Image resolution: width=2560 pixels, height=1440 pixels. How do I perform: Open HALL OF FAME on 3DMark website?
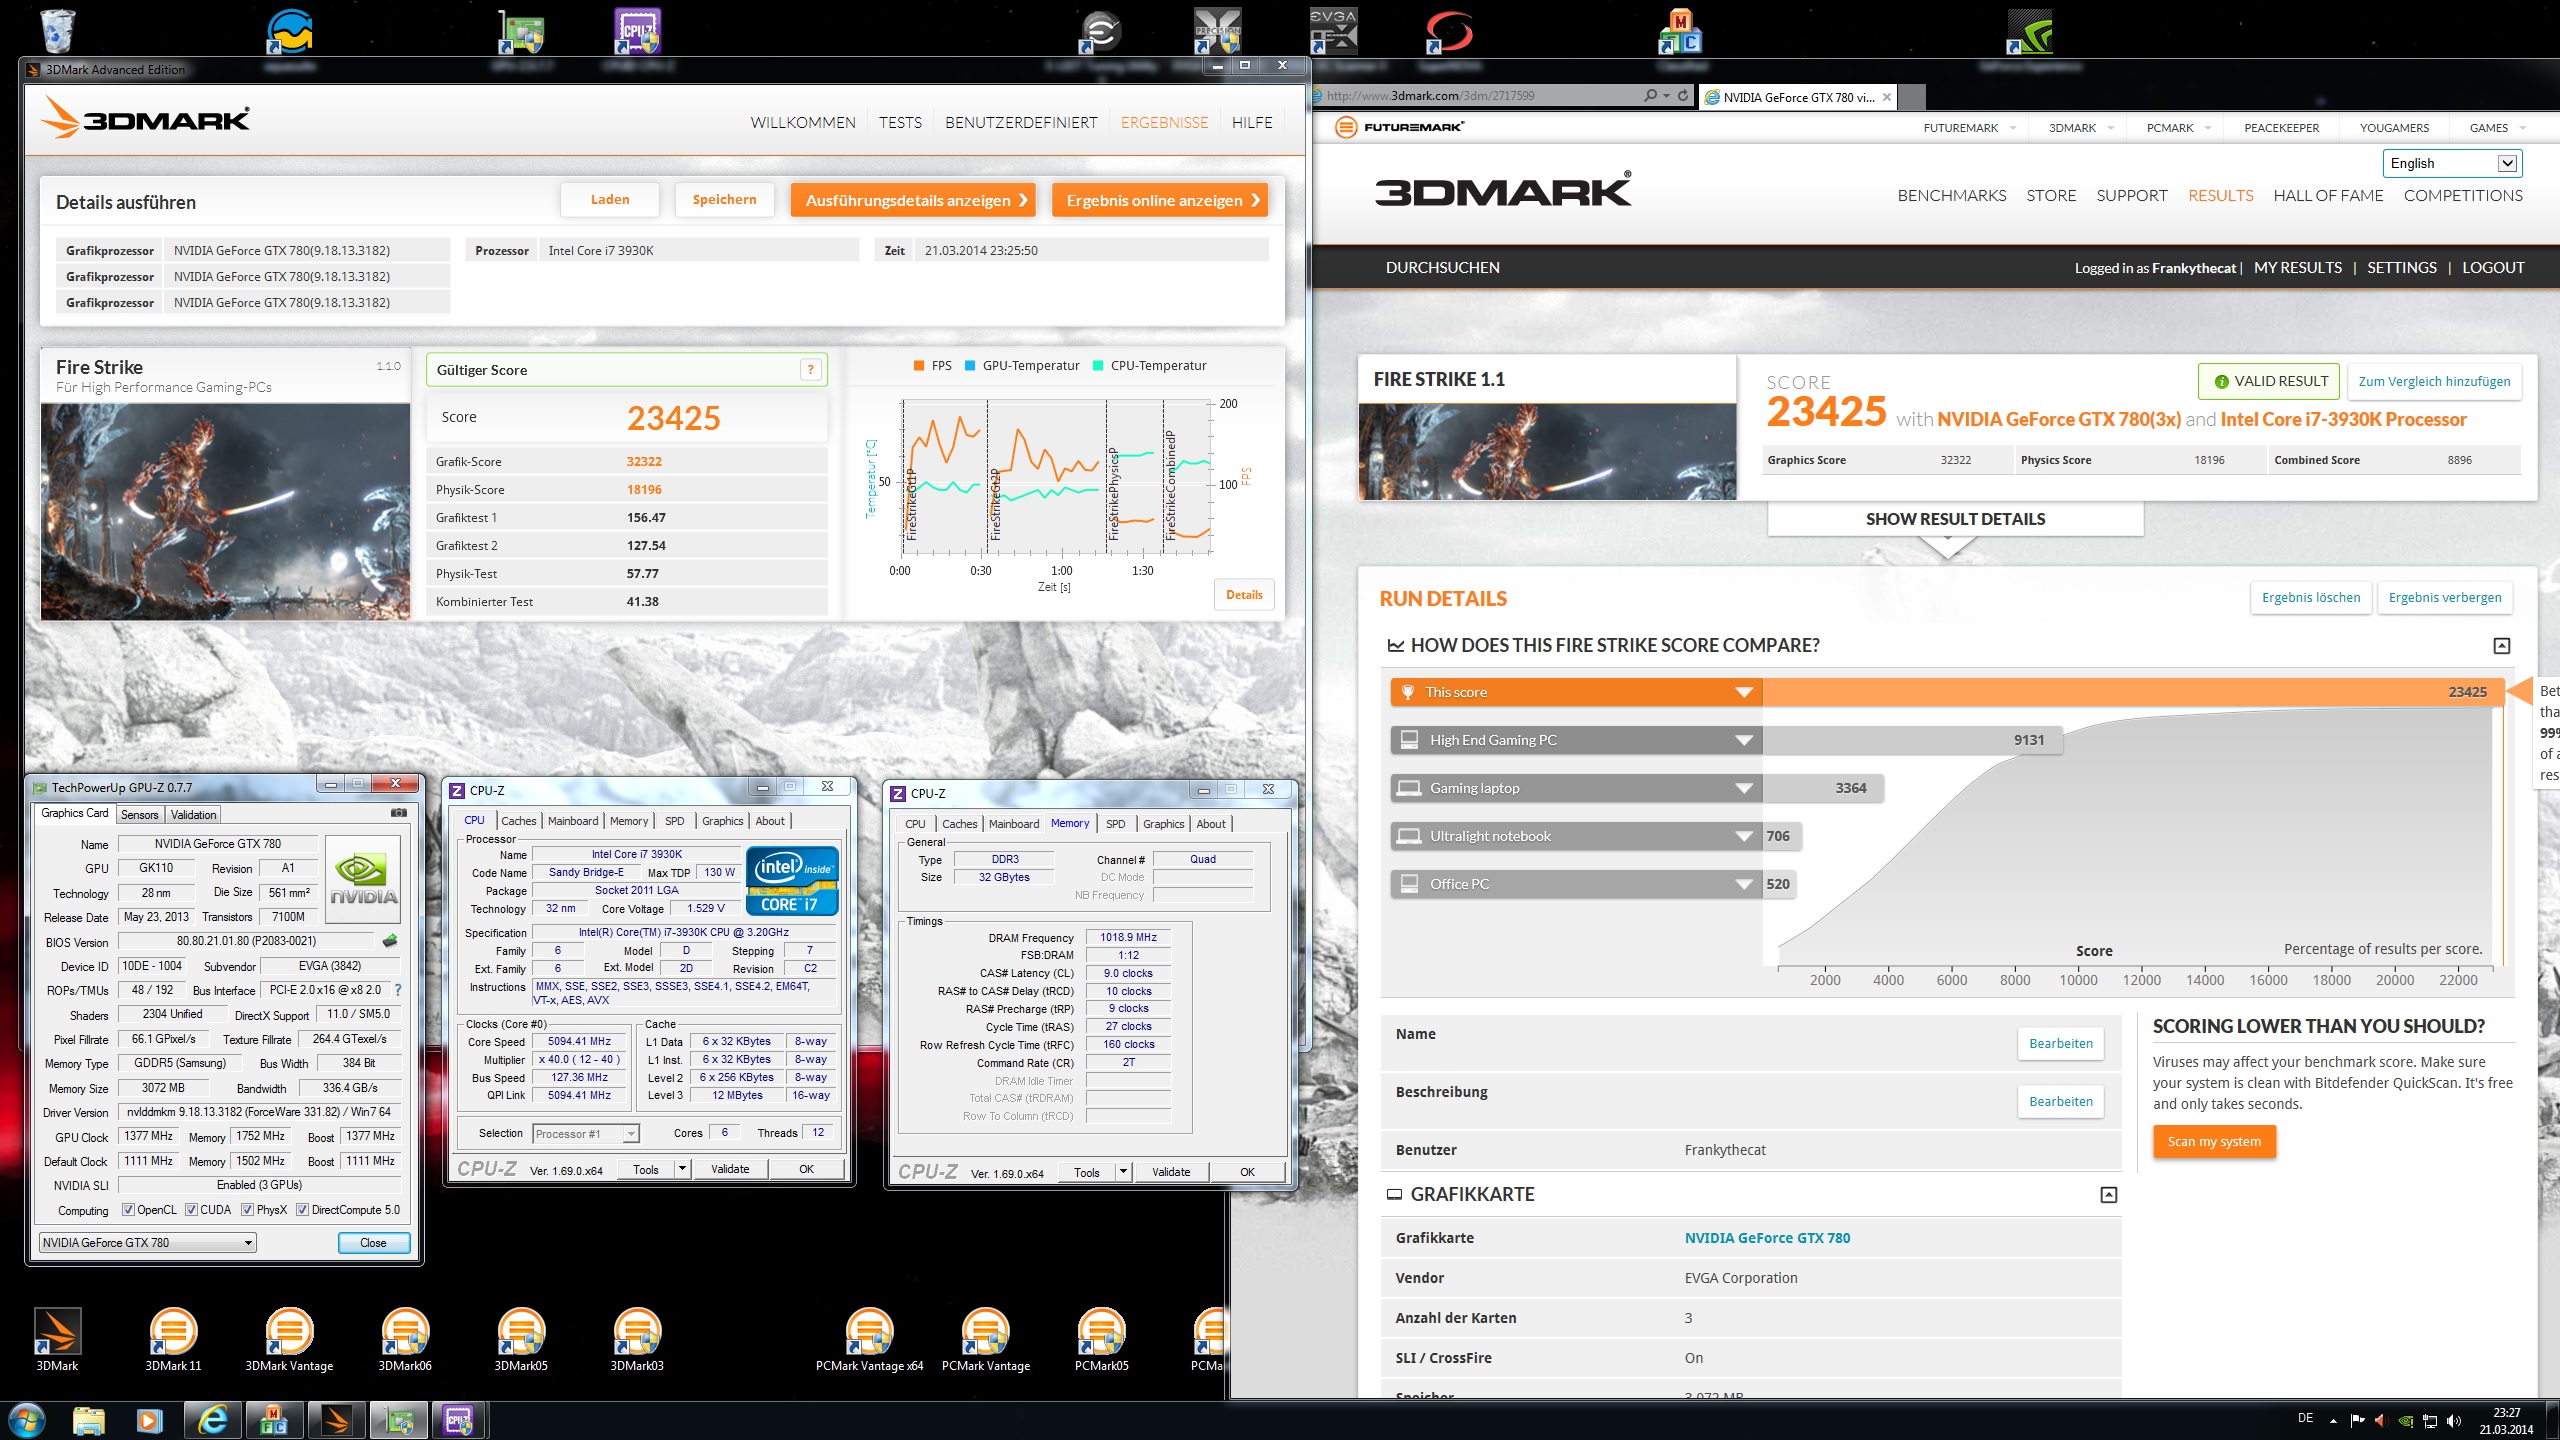tap(2328, 196)
